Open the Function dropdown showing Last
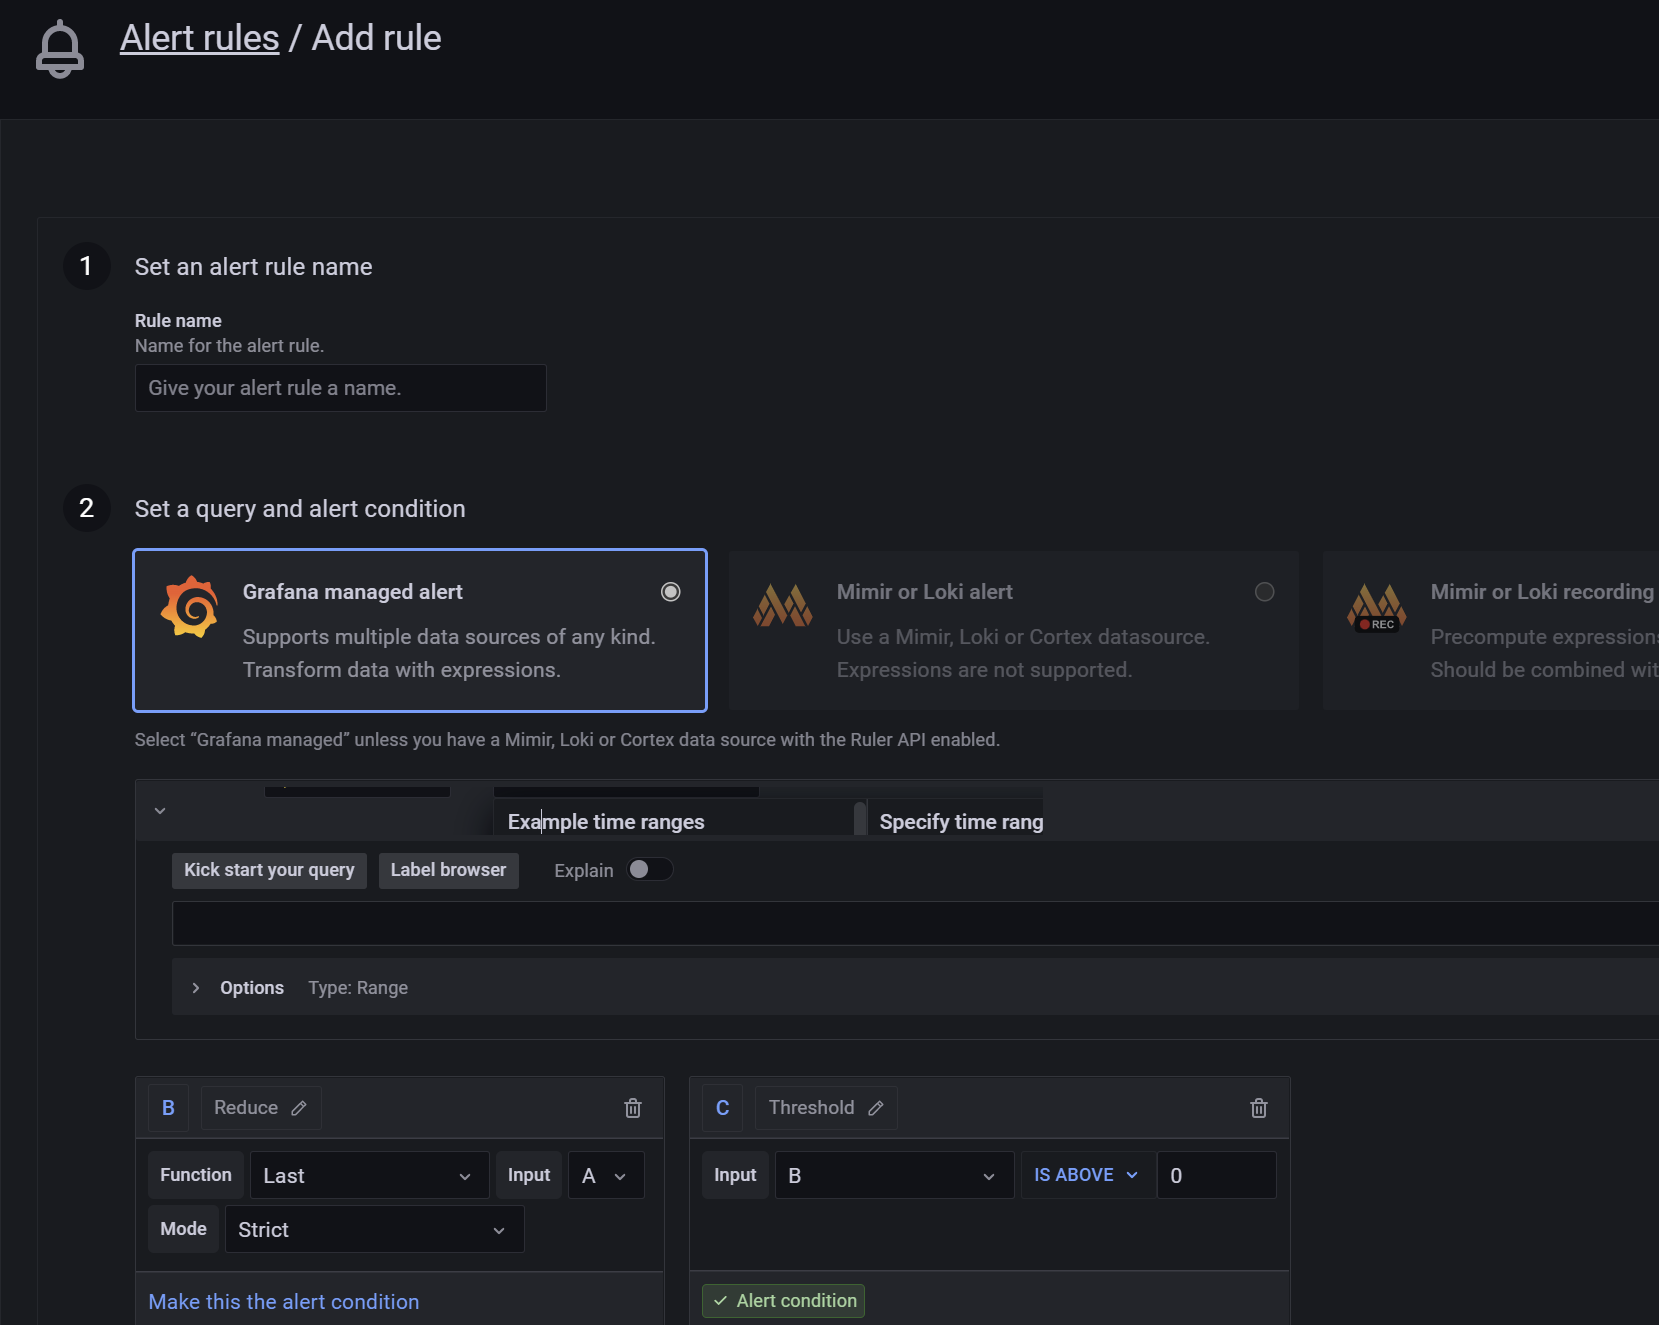This screenshot has height=1325, width=1659. coord(368,1175)
